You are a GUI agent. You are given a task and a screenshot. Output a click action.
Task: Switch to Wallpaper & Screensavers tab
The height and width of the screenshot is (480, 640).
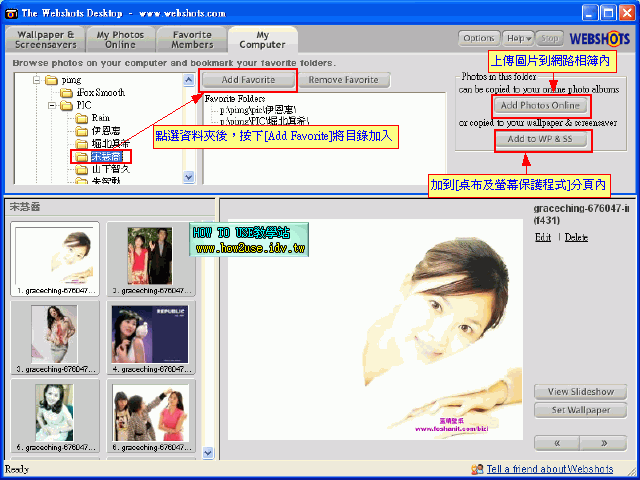pos(45,40)
